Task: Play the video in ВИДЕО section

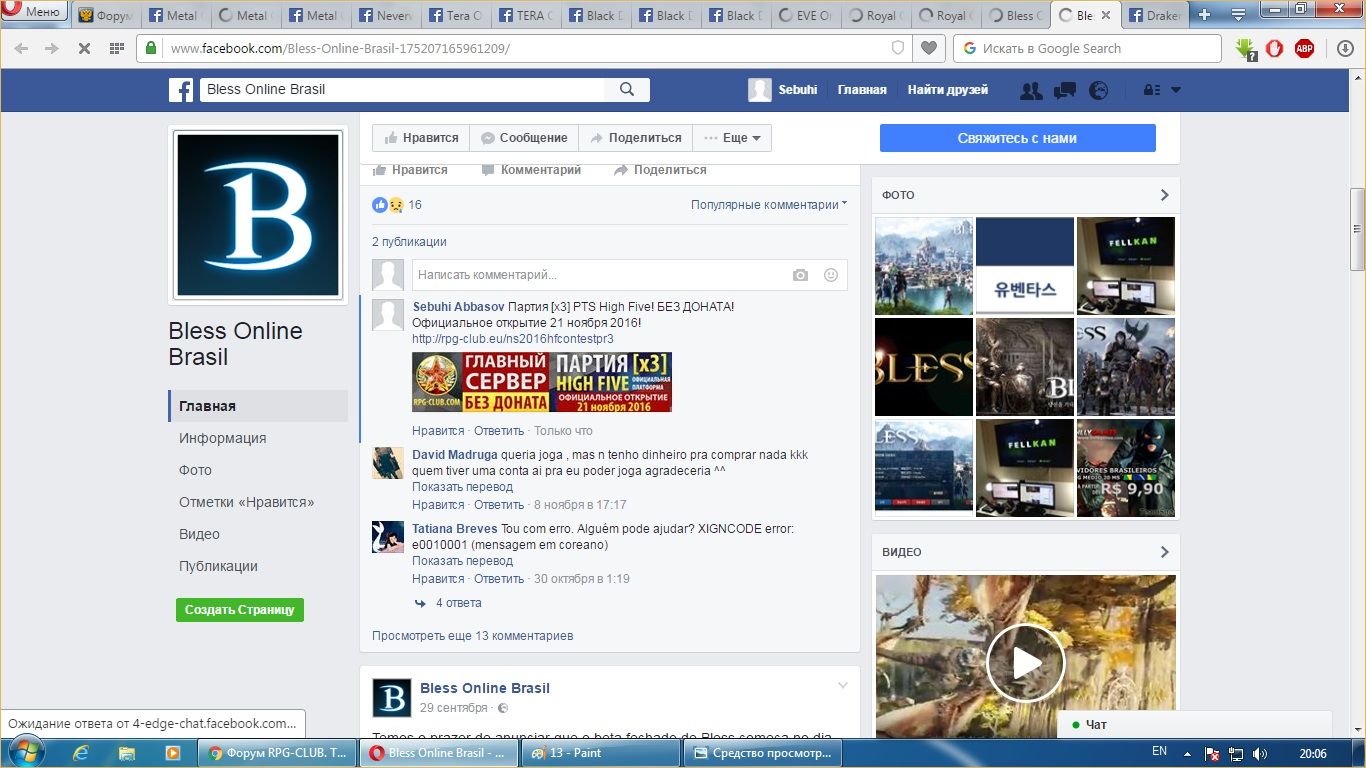Action: point(1025,663)
